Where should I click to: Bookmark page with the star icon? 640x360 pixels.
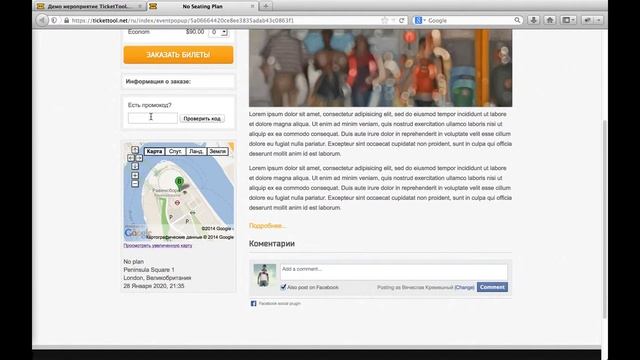coord(384,20)
